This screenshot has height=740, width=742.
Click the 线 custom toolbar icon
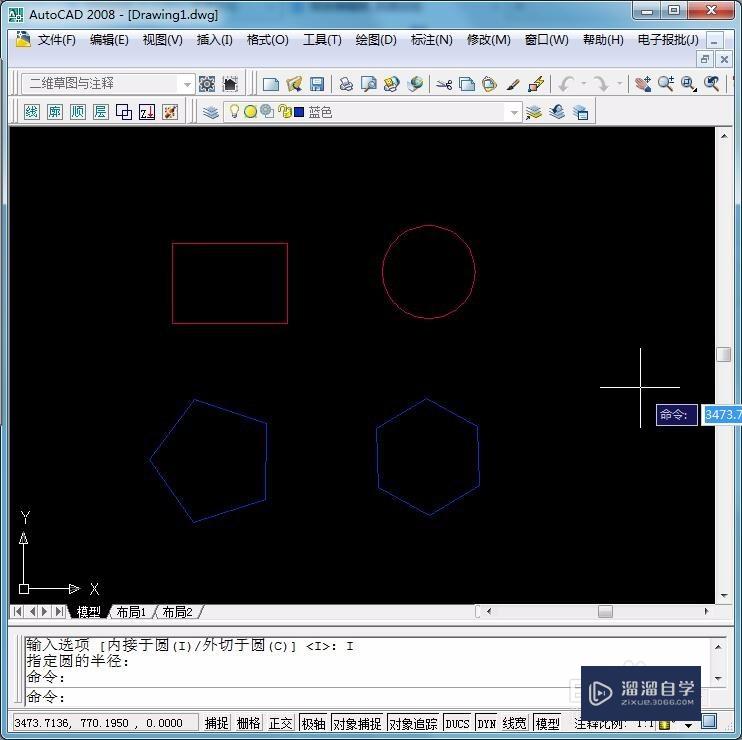32,112
